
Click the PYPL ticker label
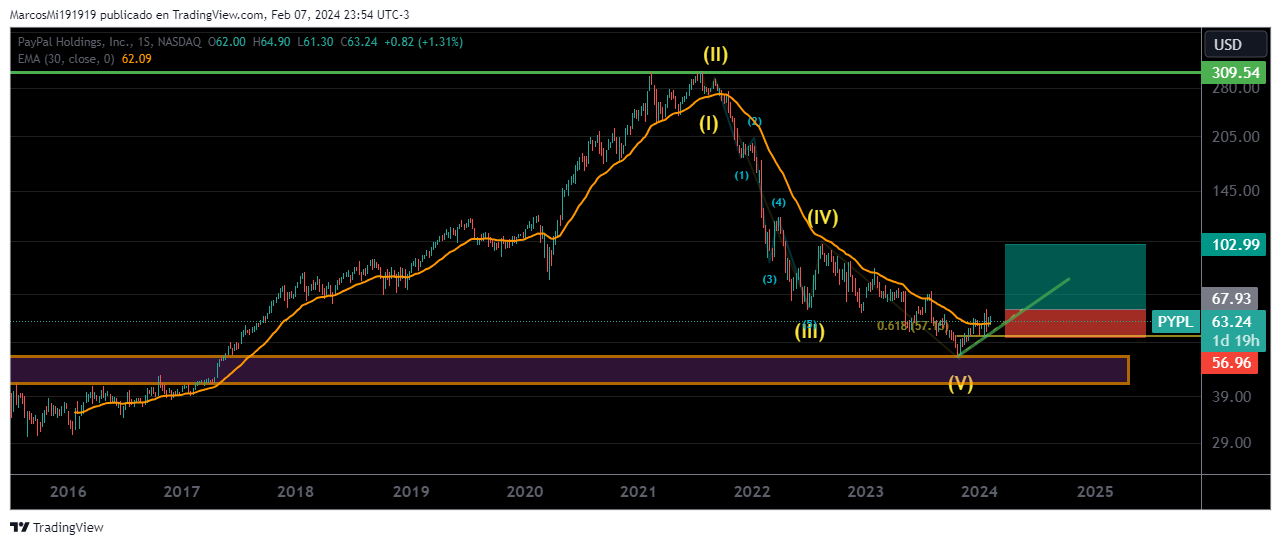click(x=1176, y=322)
